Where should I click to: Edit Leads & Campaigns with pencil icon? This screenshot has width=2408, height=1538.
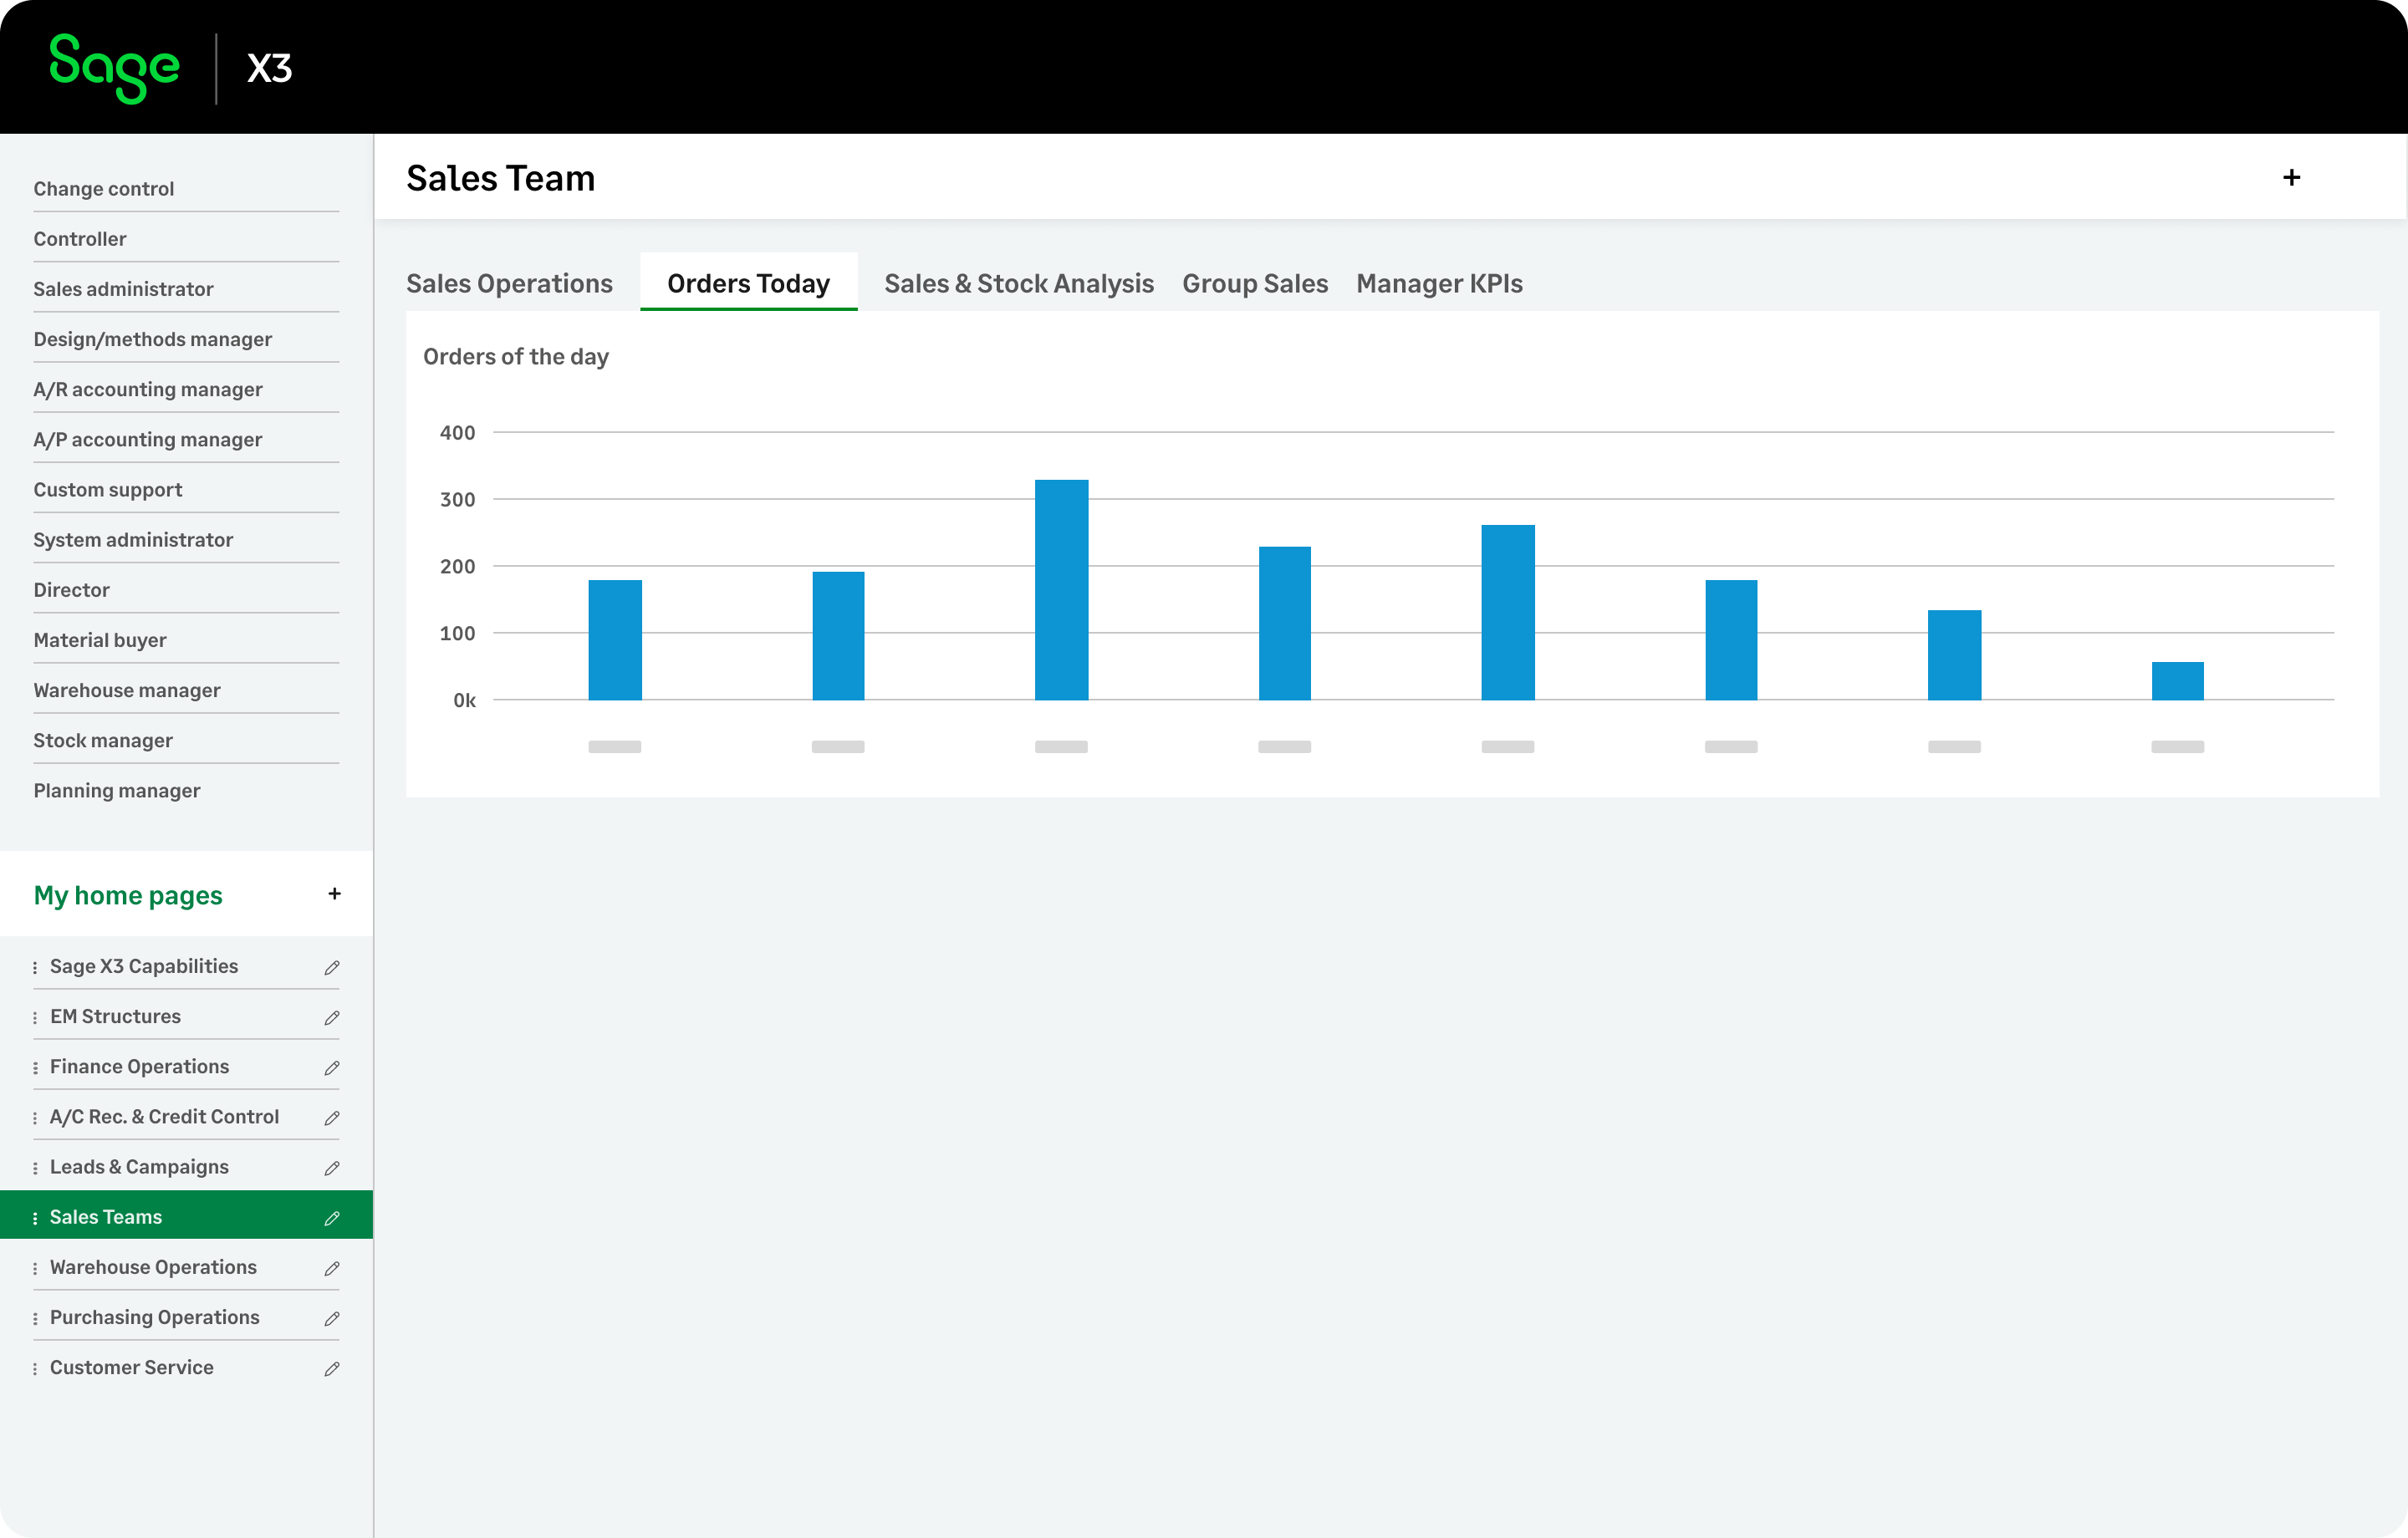[332, 1167]
